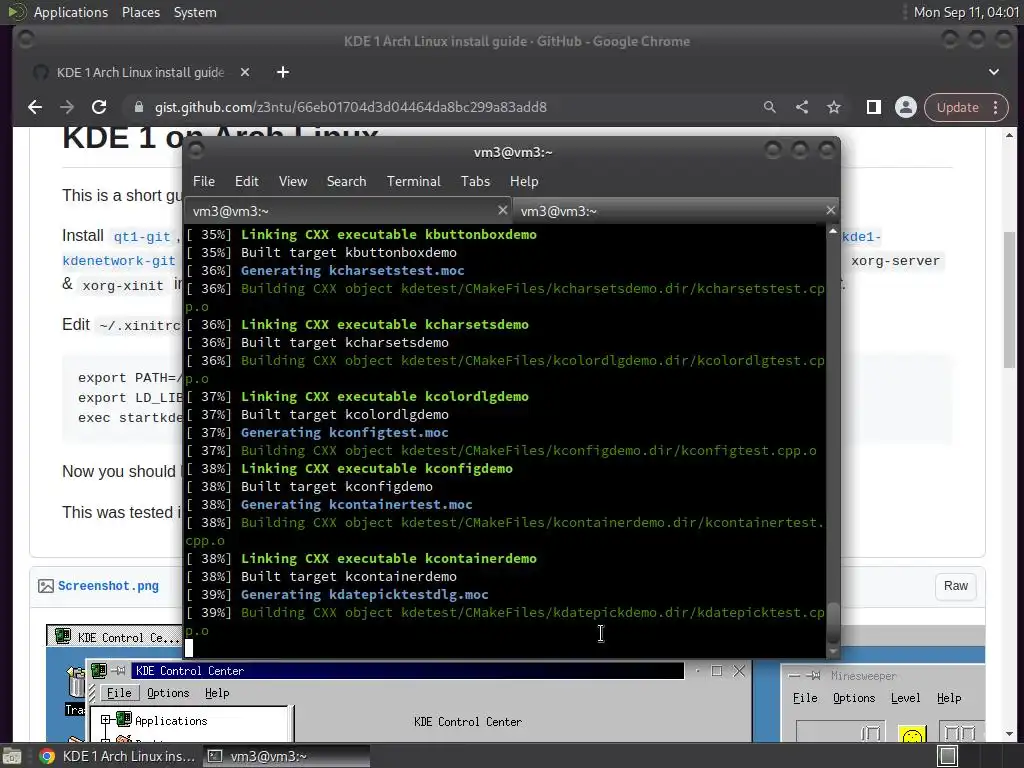This screenshot has width=1024, height=768.
Task: Close the second terminal tab
Action: [x=830, y=210]
